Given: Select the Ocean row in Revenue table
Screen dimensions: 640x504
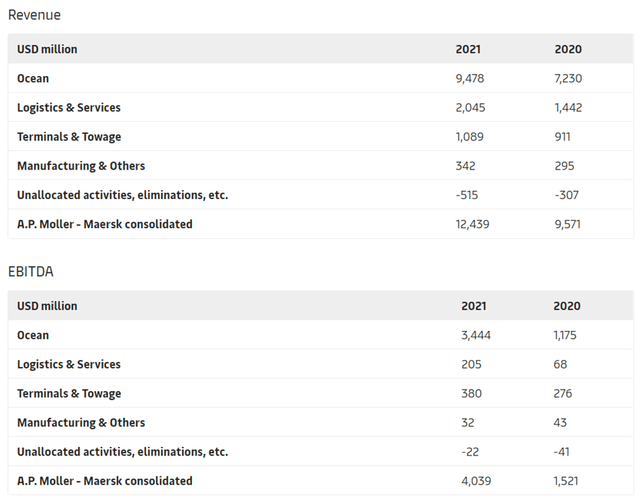Looking at the screenshot, I should [x=33, y=78].
